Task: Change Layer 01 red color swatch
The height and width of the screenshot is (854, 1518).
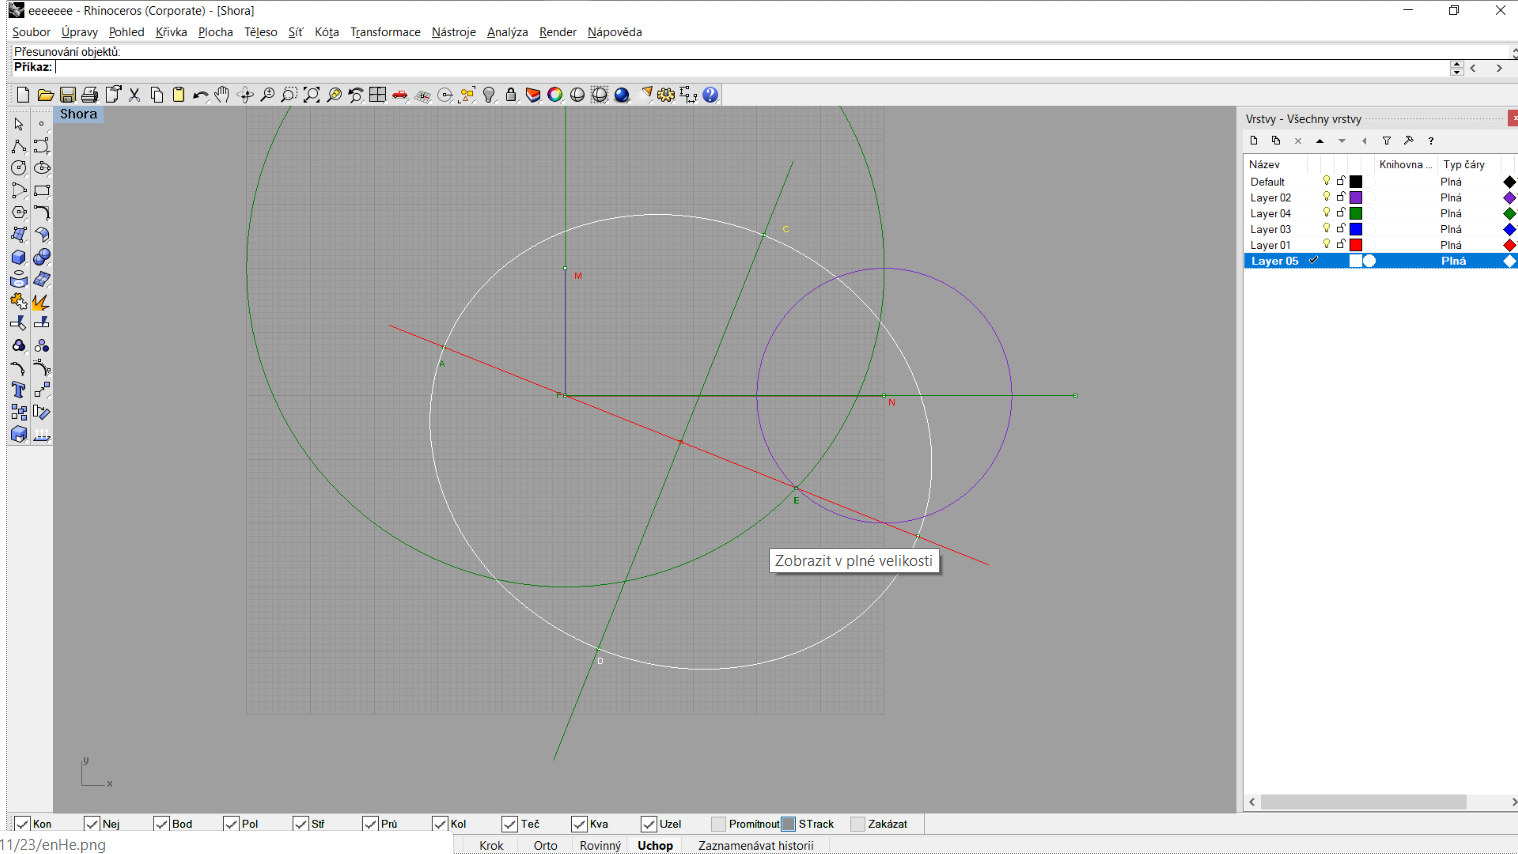Action: 1356,245
